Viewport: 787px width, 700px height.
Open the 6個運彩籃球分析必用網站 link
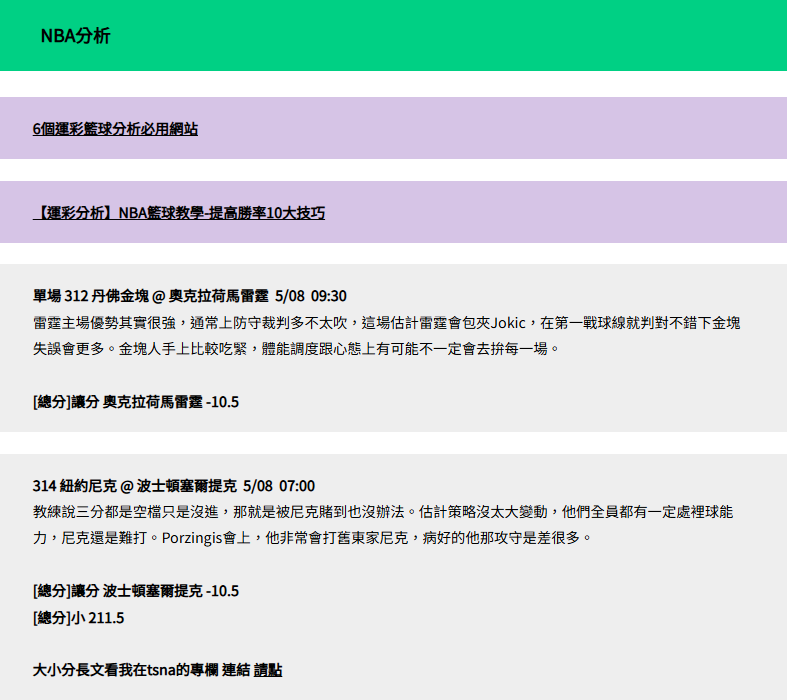point(115,129)
